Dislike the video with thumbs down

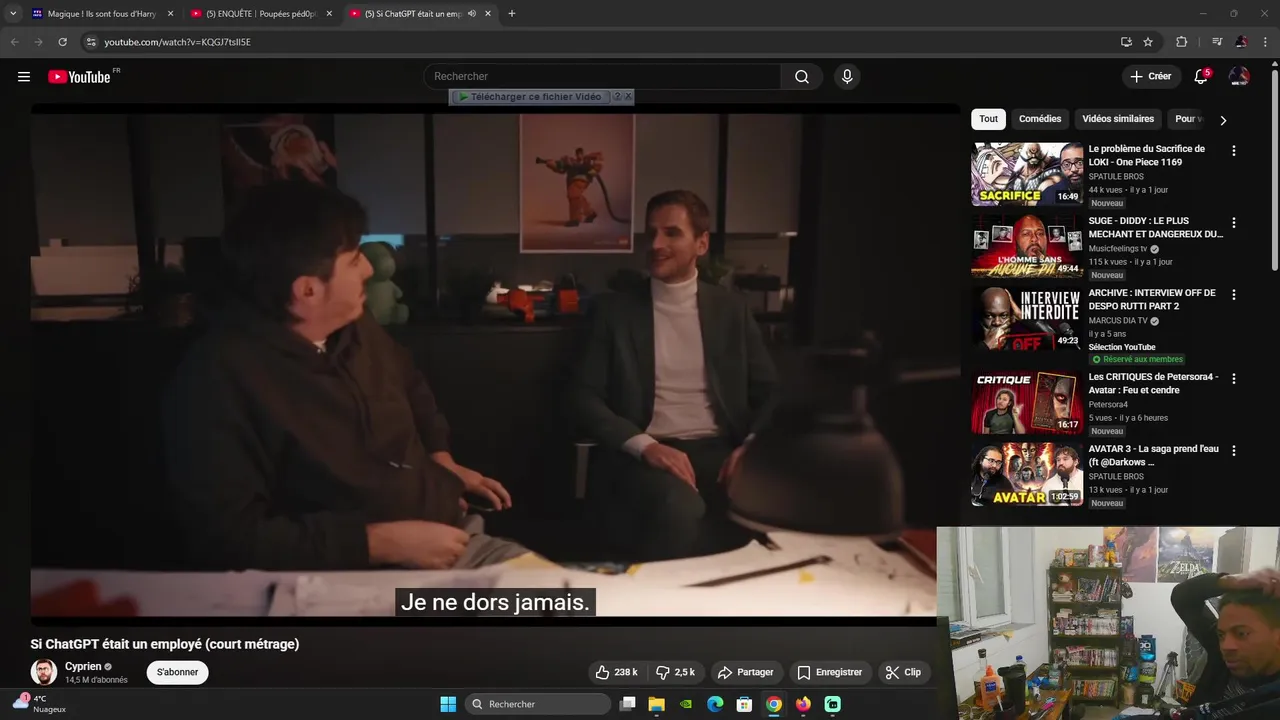point(675,672)
